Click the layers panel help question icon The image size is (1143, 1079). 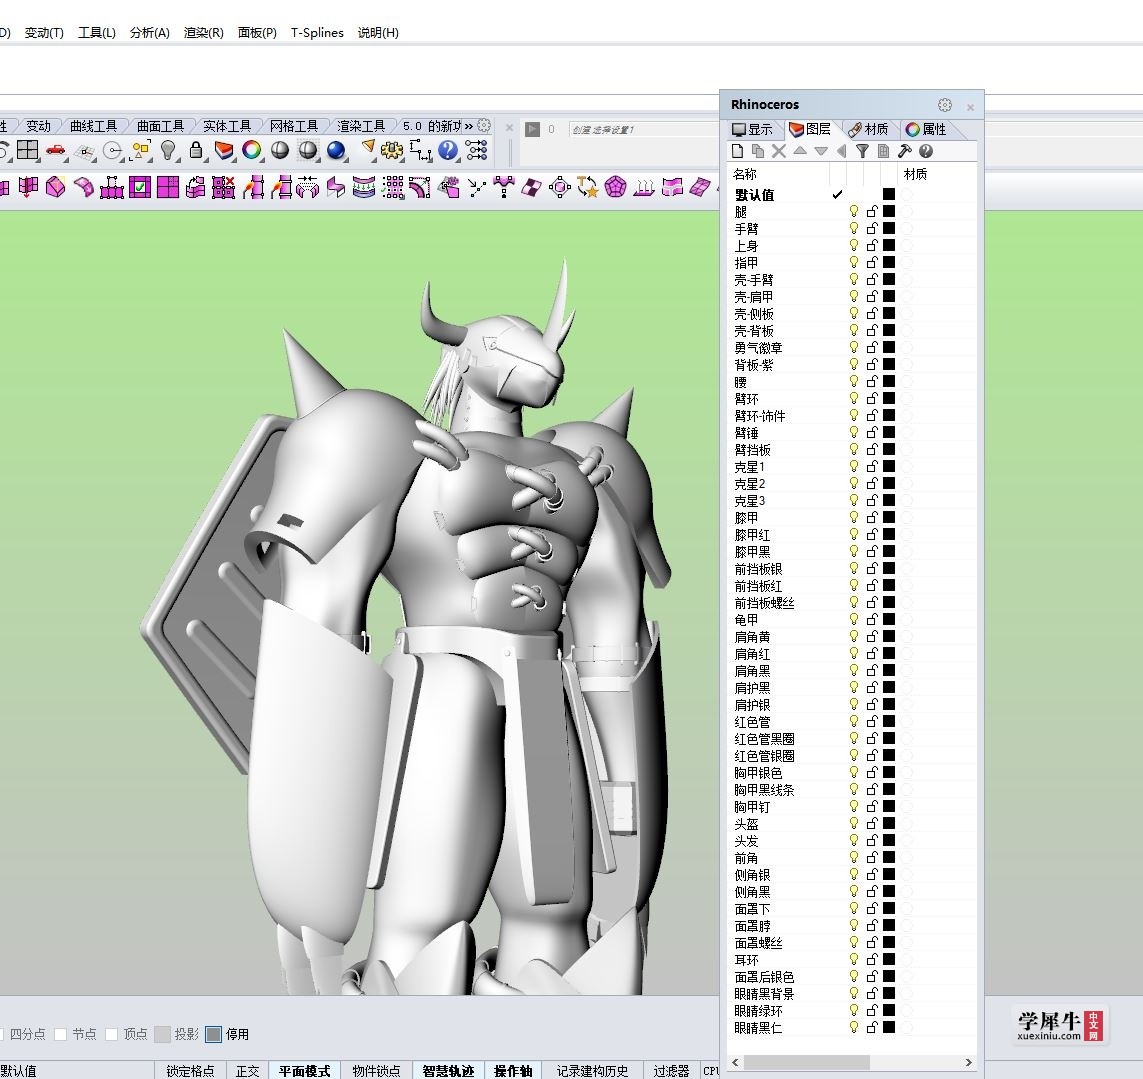(x=926, y=151)
